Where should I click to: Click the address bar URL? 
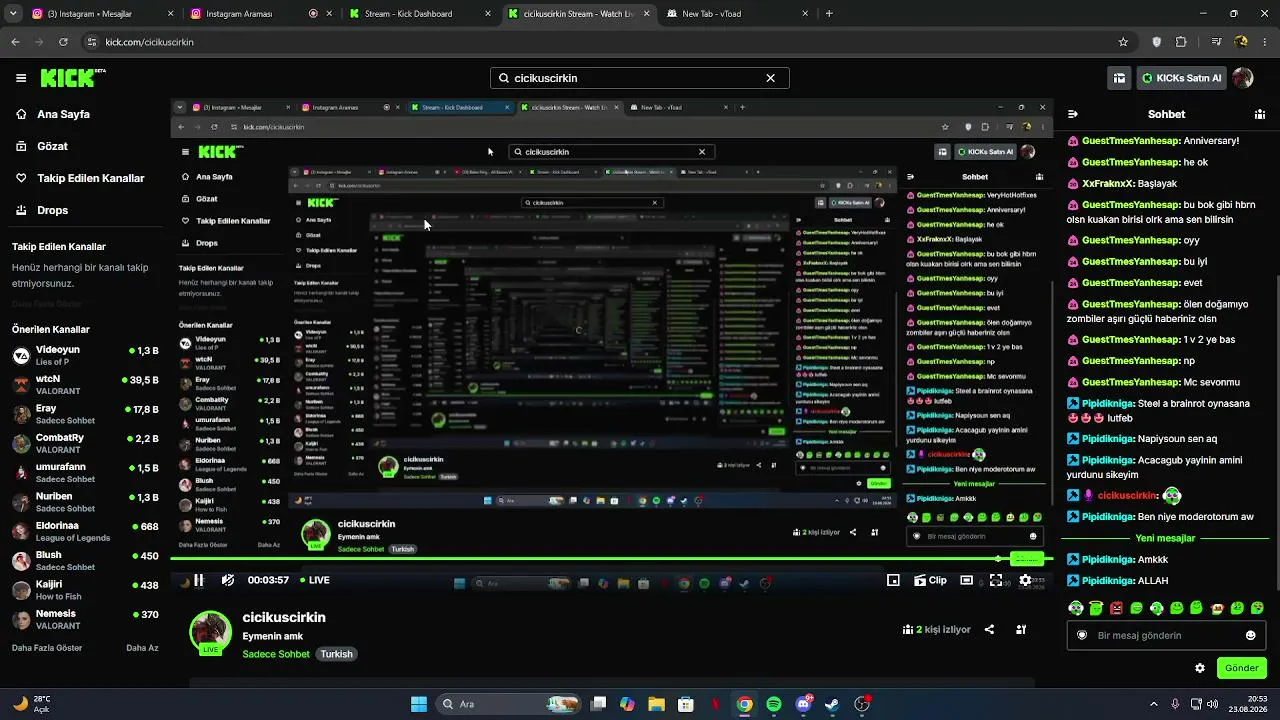point(150,42)
